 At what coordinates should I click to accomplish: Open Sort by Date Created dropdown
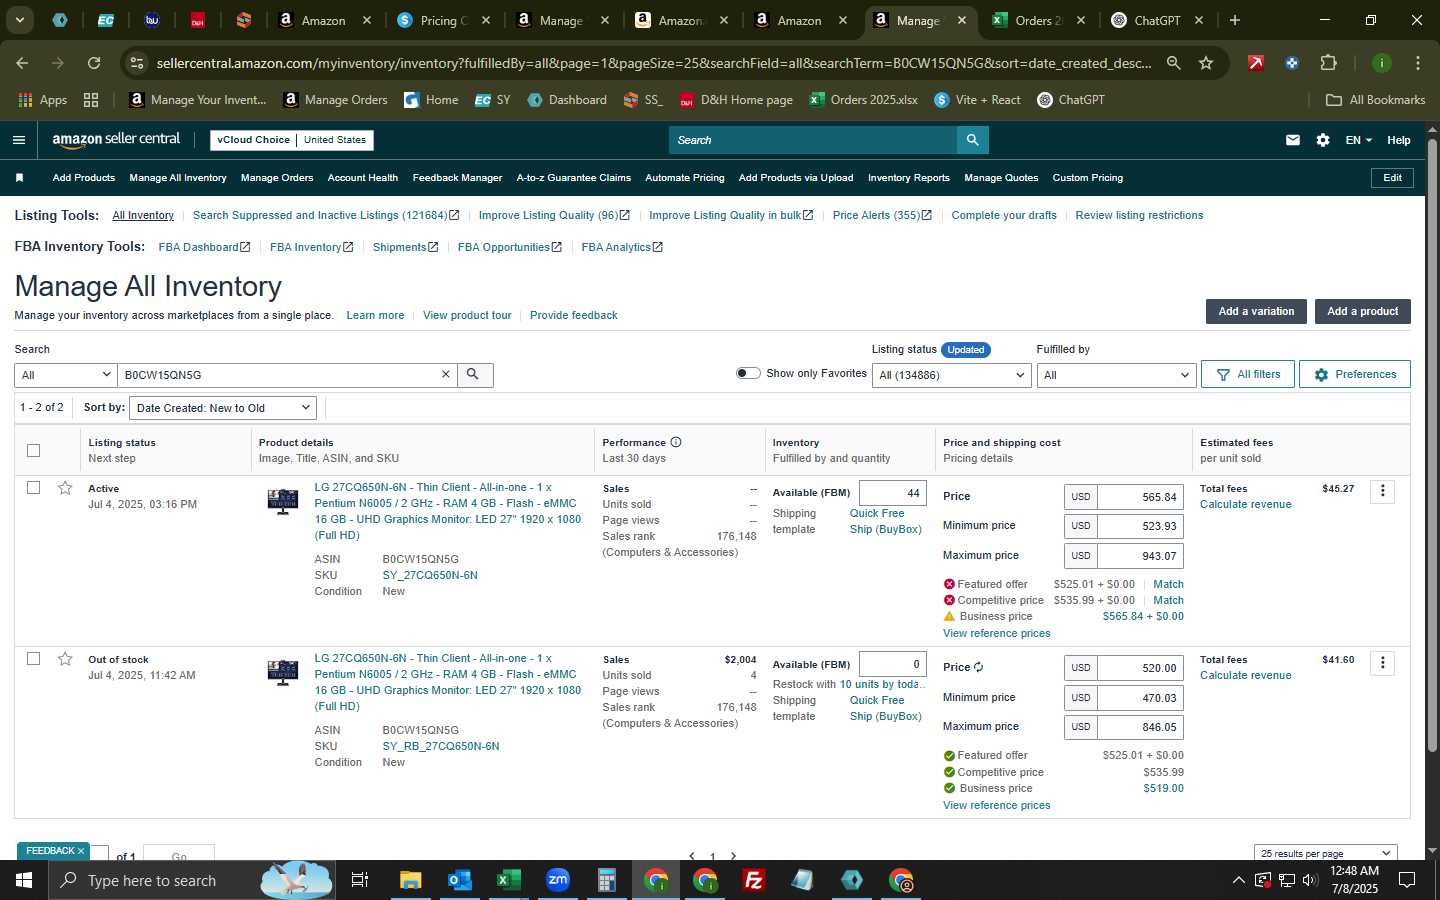point(223,408)
